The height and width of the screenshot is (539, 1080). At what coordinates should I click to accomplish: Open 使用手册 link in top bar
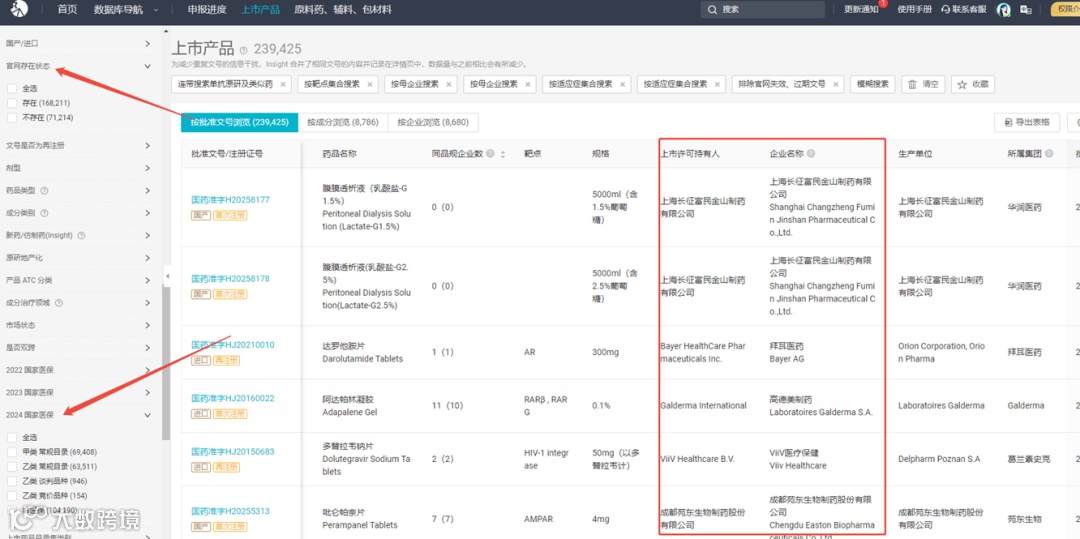[915, 10]
